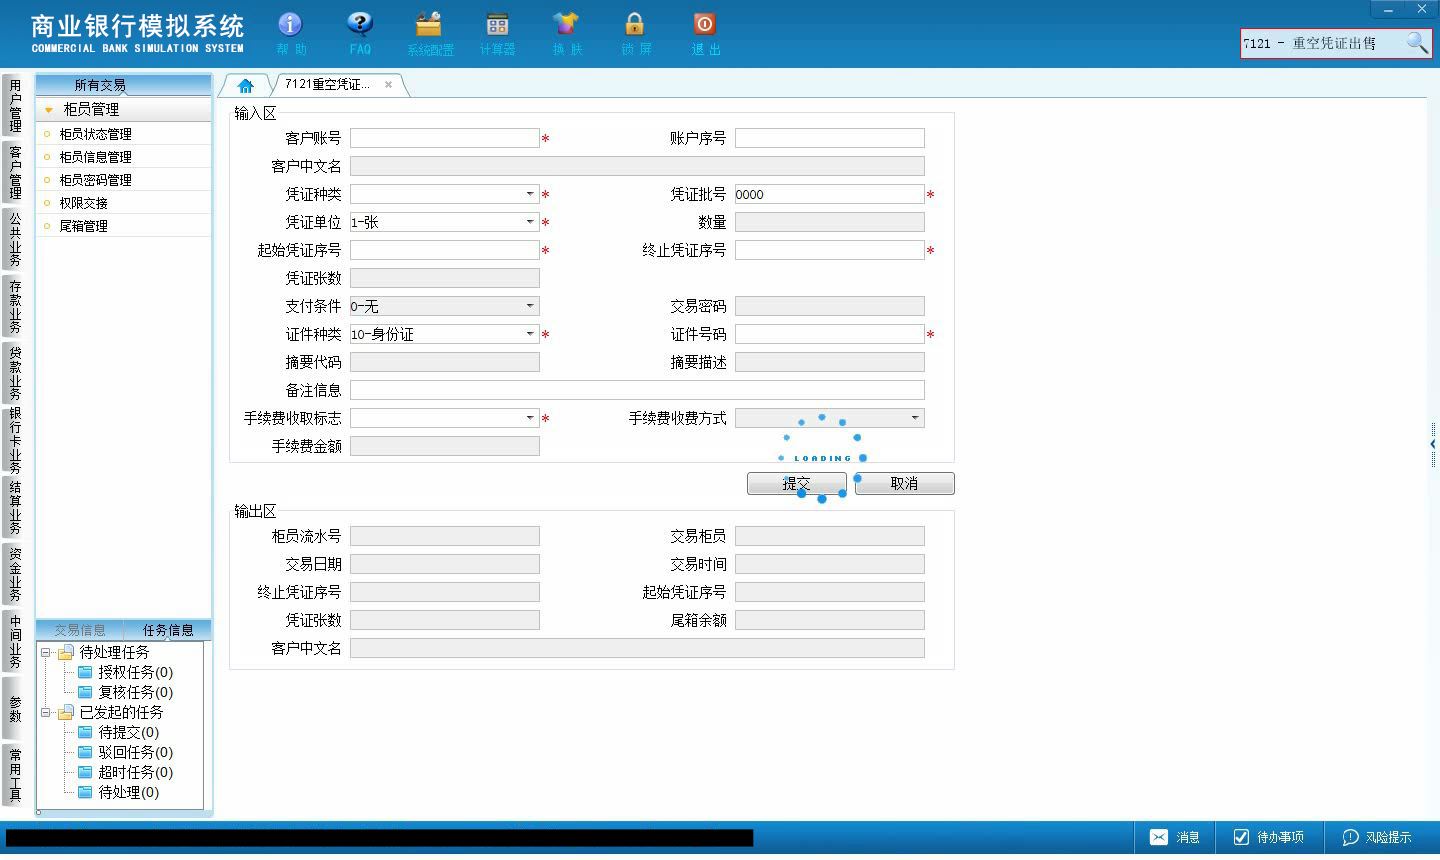Select 复核任务(0) tree item
This screenshot has width=1440, height=860.
tap(135, 692)
